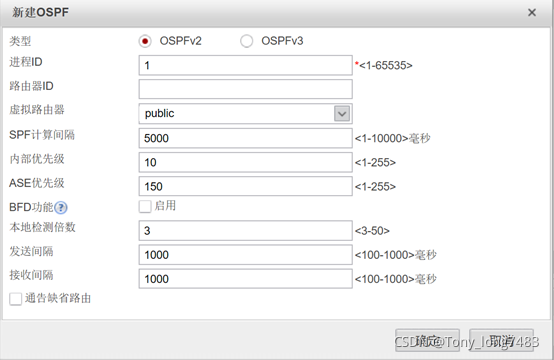Click the SPF计算间隔 field showing 5000
The height and width of the screenshot is (360, 554).
click(246, 138)
